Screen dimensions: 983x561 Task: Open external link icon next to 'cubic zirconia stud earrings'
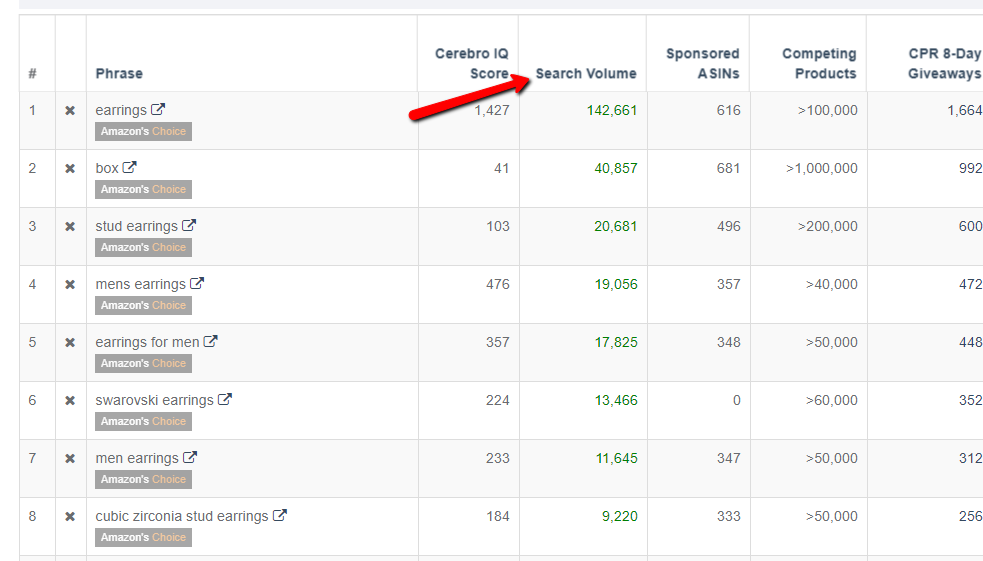point(280,515)
